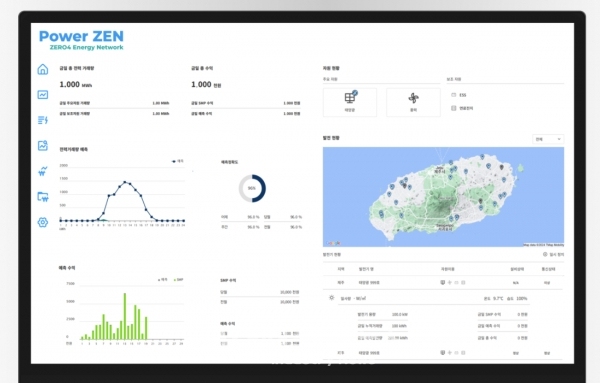Click the 96% forecast accuracy donut chart
This screenshot has height=383, width=600.
[x=252, y=188]
